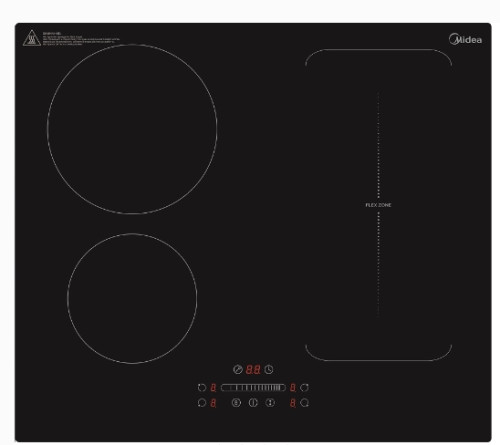Screen dimensions: 500x445
Task: Touch the power level slider bar
Action: tap(253, 387)
